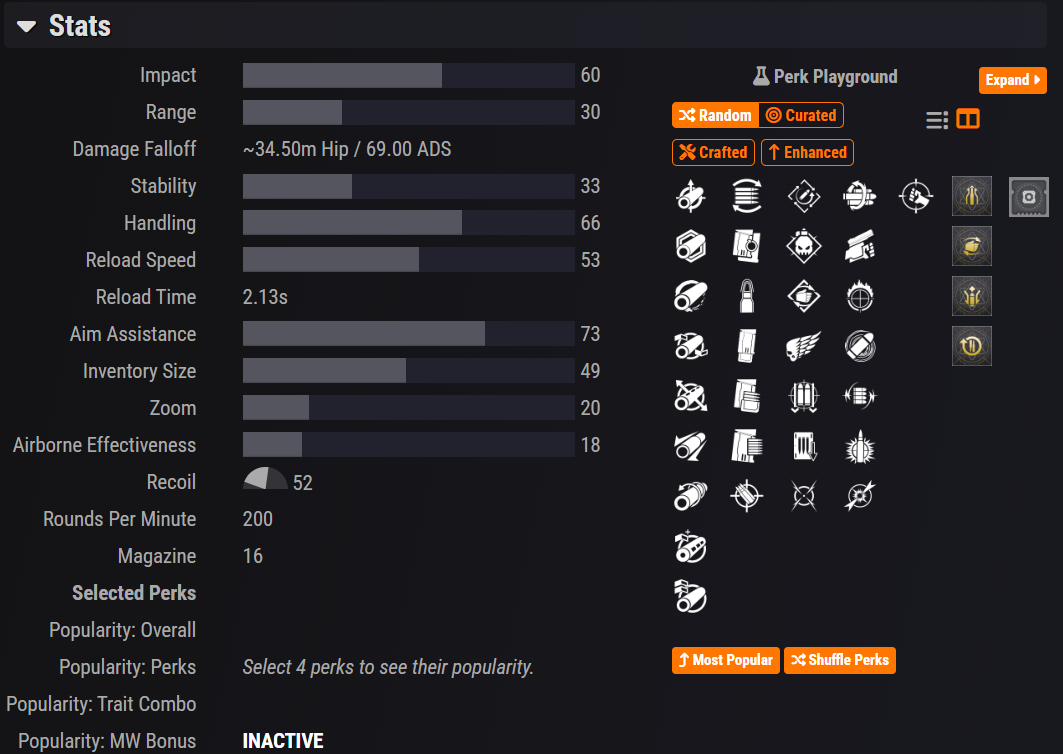
Task: Switch to Curated roll perks
Action: coord(801,115)
